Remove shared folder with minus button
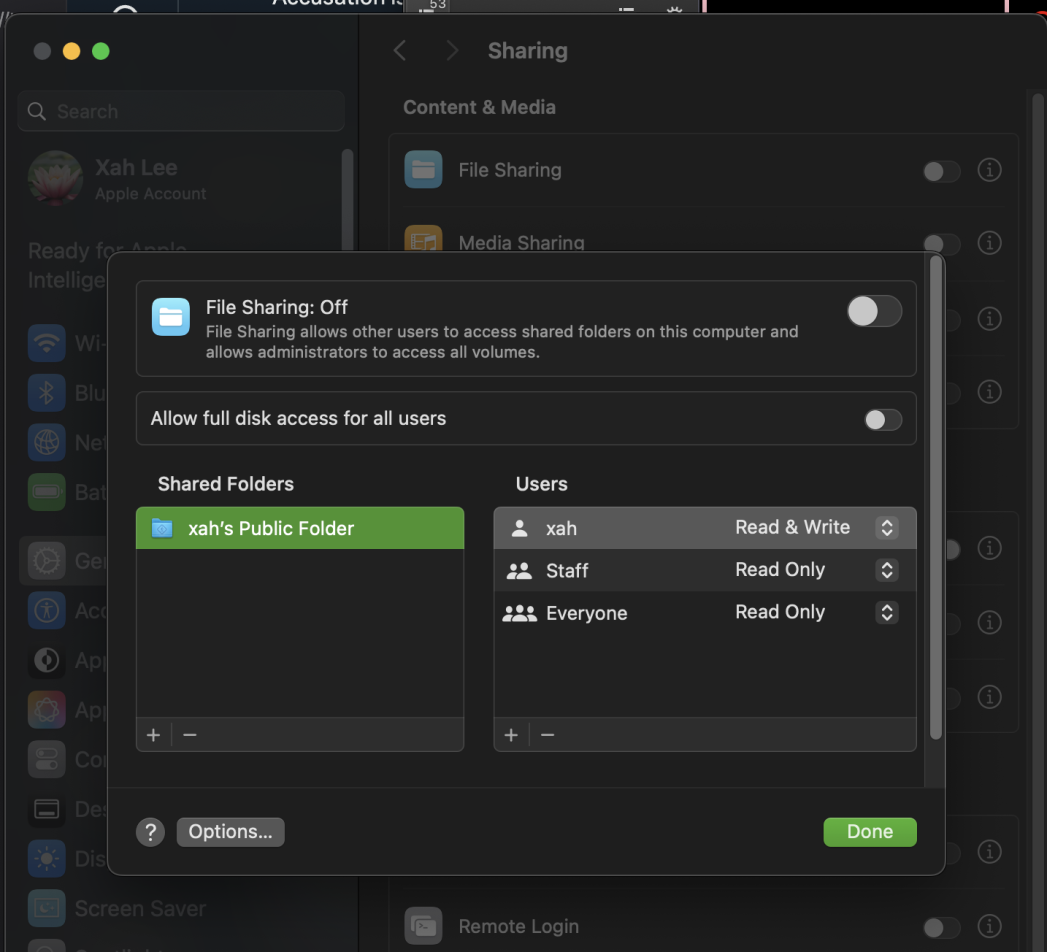Image resolution: width=1047 pixels, height=952 pixels. click(x=190, y=735)
